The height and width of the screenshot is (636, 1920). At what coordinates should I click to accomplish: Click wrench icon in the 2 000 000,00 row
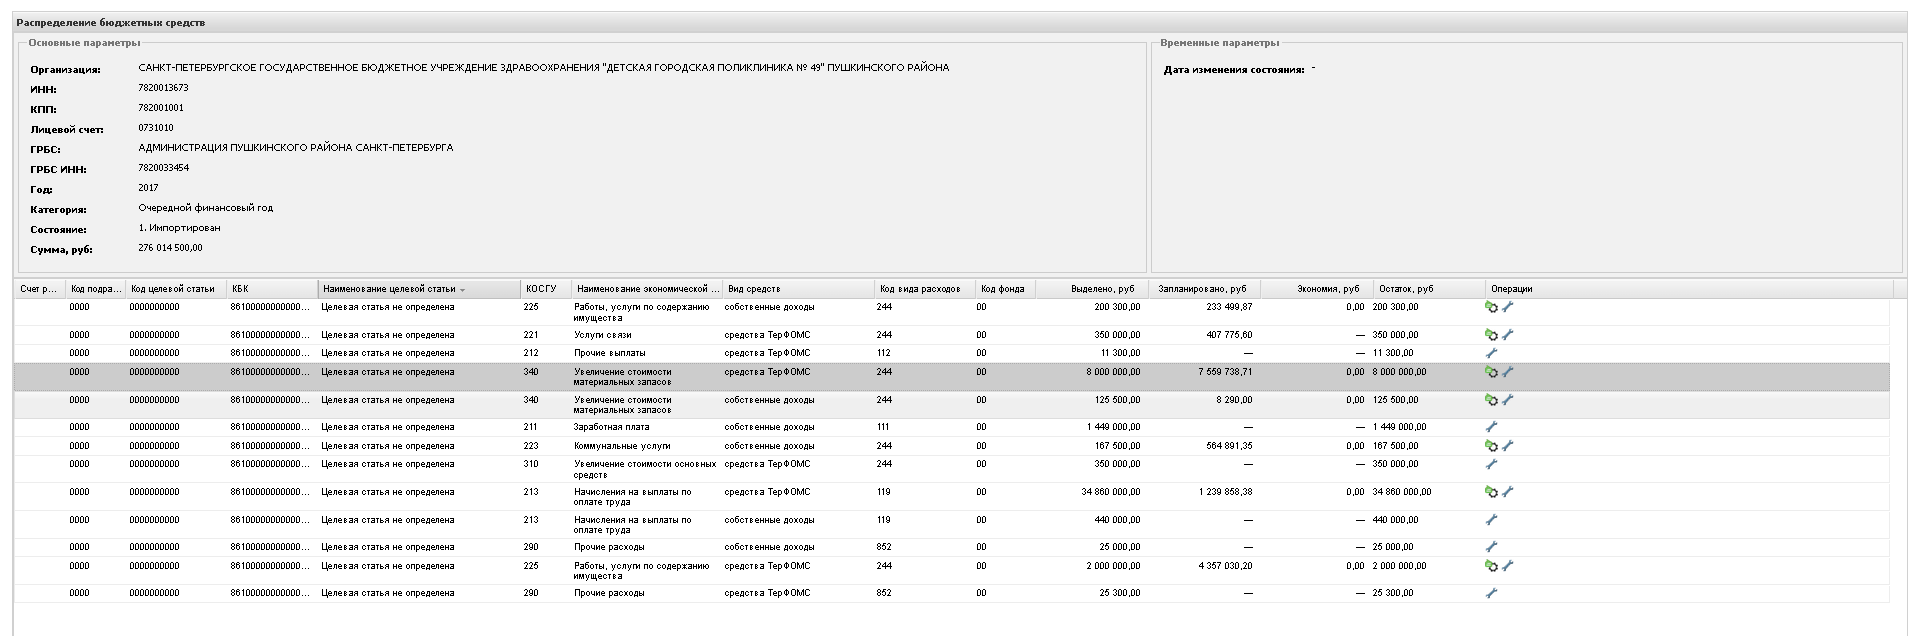[x=1508, y=566]
